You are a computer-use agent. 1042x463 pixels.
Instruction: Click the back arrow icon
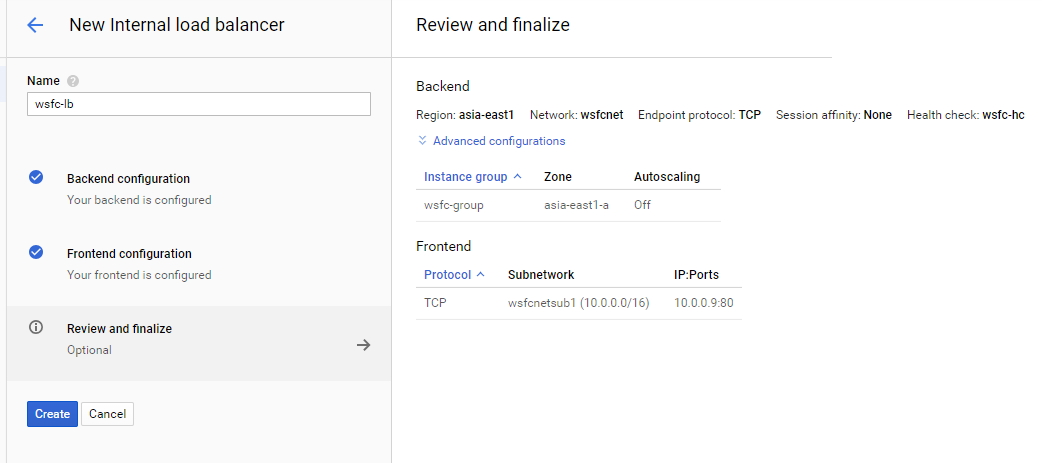[x=35, y=26]
